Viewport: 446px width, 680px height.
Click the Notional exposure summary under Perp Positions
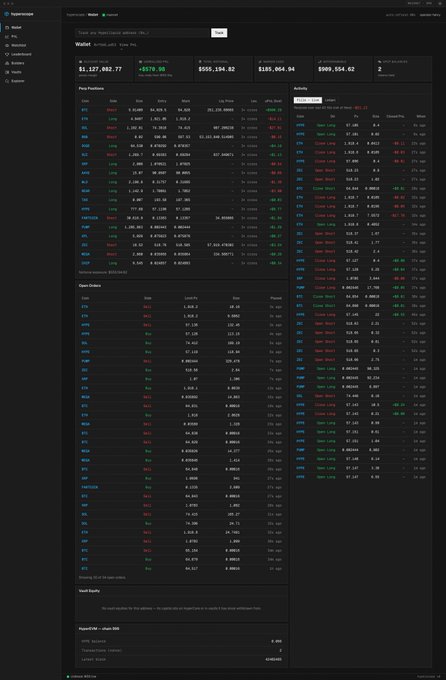pos(103,272)
